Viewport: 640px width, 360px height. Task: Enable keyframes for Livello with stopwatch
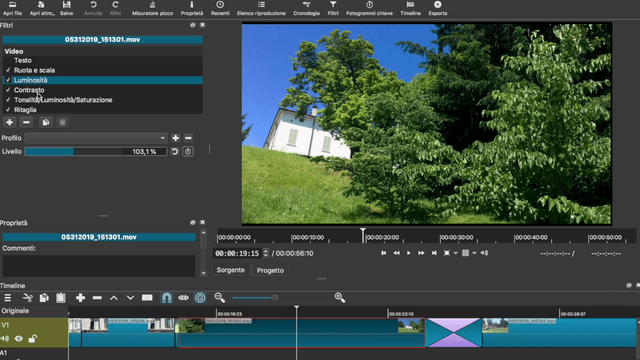(188, 151)
